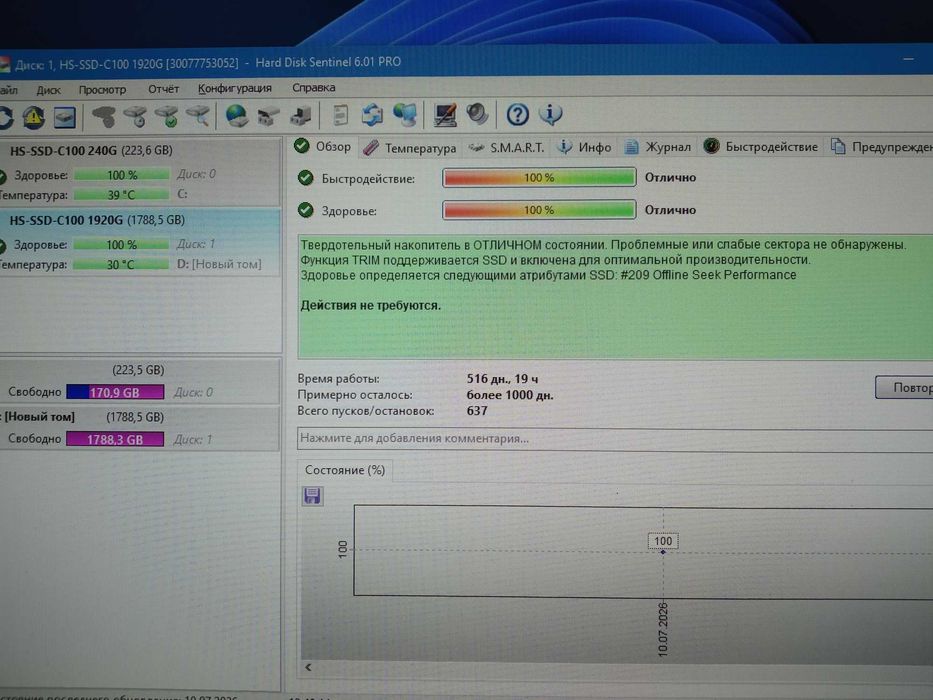933x700 pixels.
Task: Open the Конфигурация menu
Action: (x=234, y=89)
